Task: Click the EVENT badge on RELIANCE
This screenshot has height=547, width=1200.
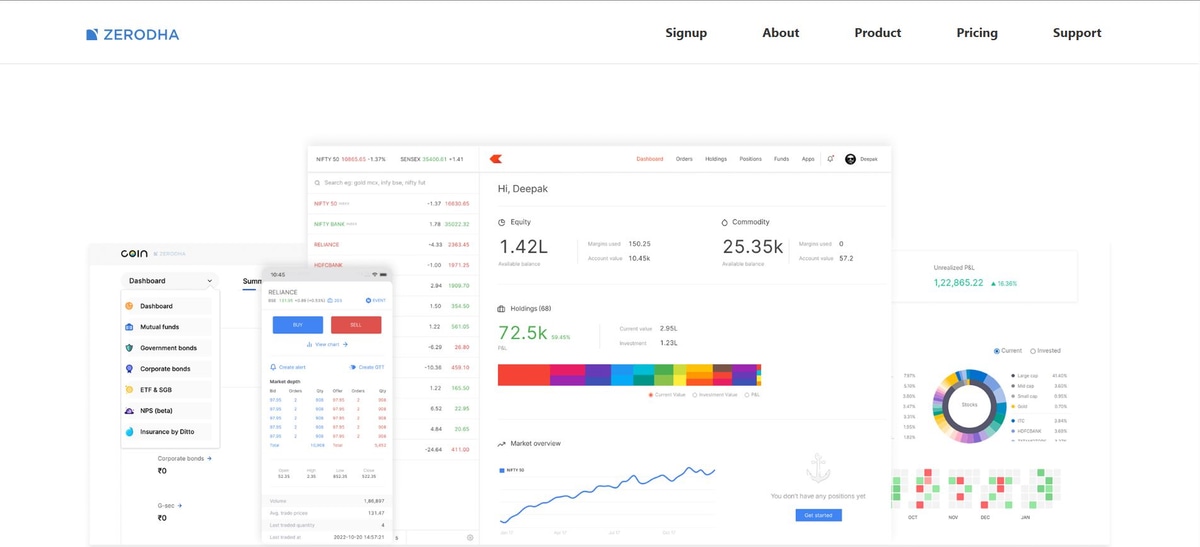Action: click(375, 300)
